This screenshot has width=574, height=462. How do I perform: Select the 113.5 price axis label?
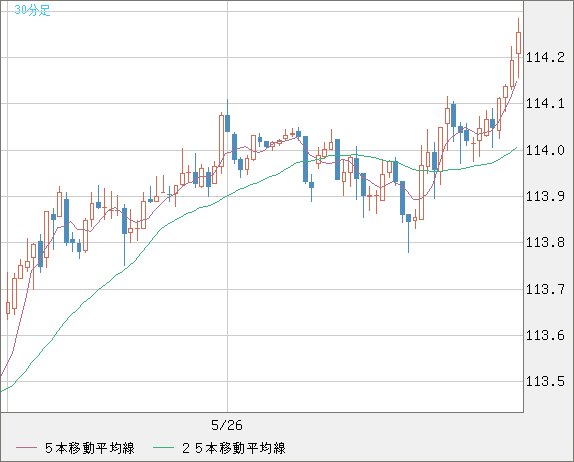[545, 381]
